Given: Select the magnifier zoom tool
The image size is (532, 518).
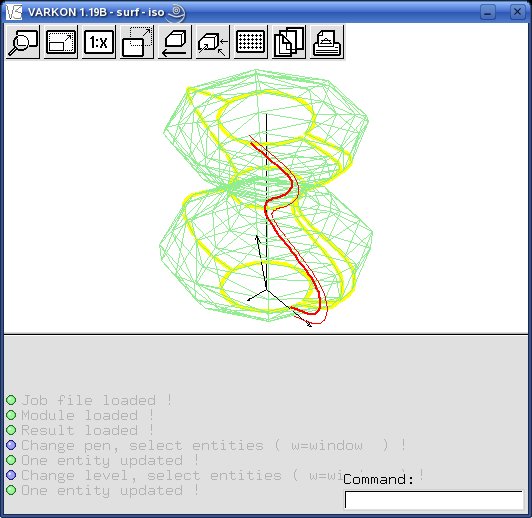Looking at the screenshot, I should pyautogui.click(x=23, y=42).
